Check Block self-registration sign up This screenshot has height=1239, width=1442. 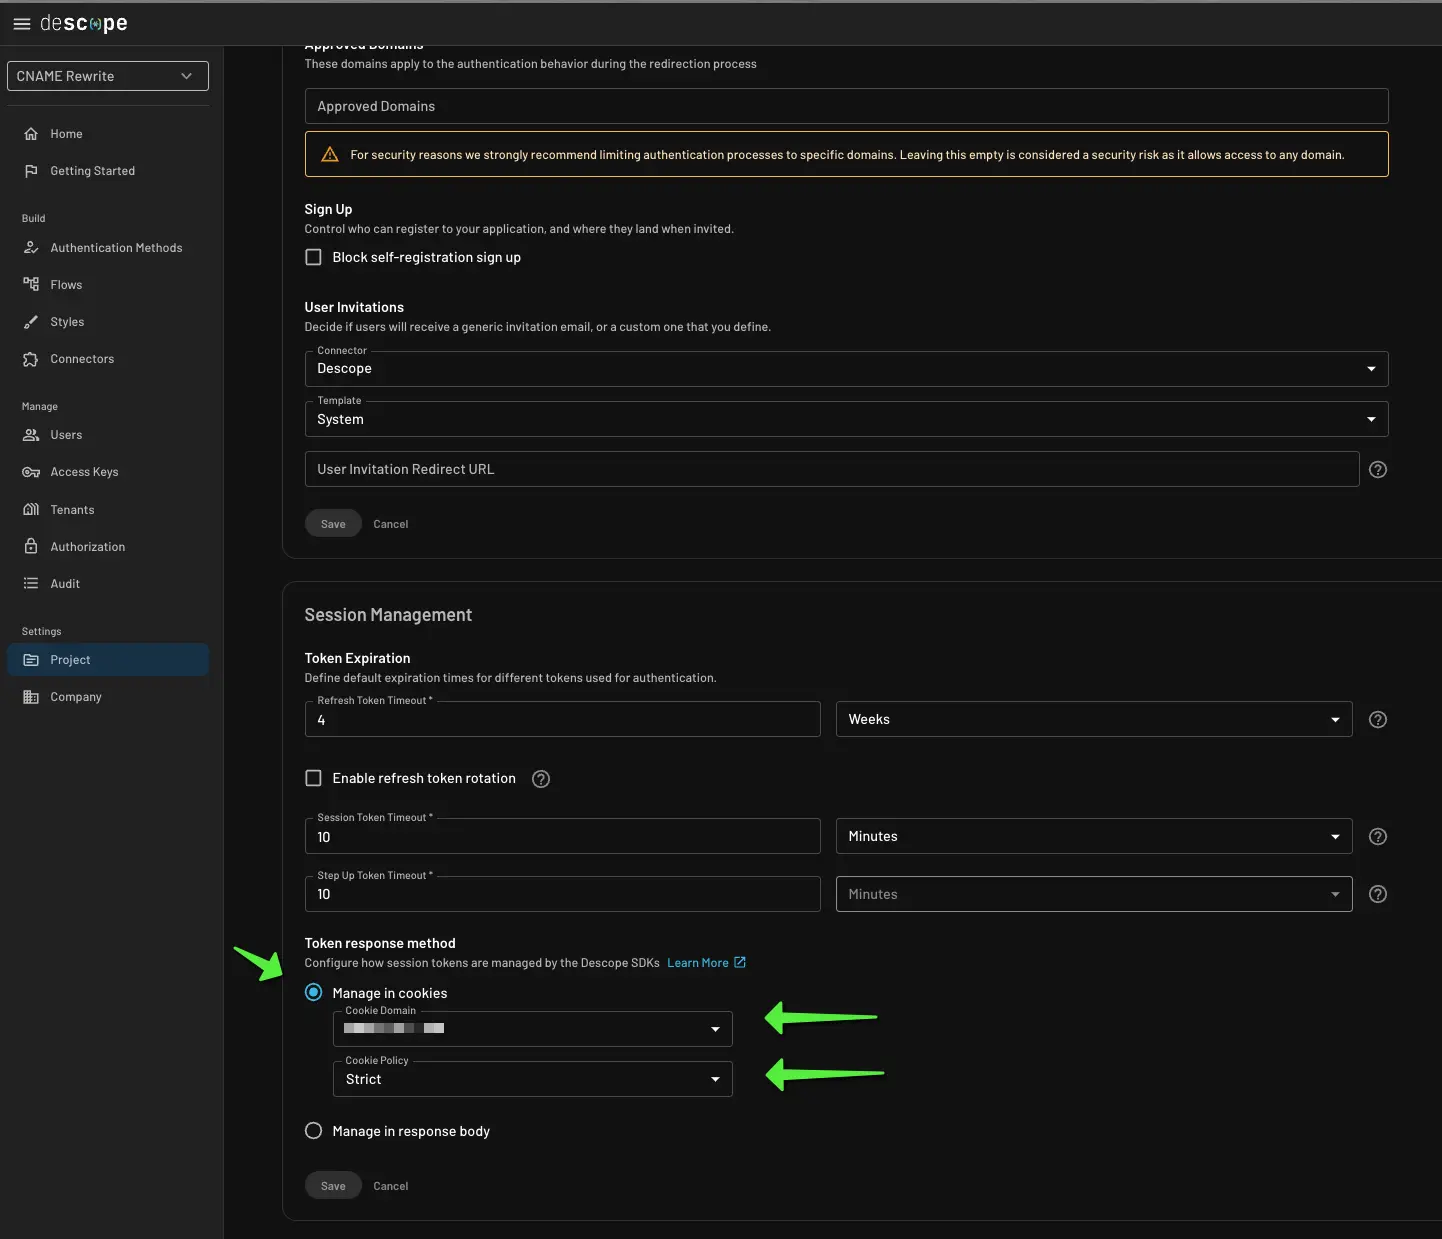click(x=313, y=257)
